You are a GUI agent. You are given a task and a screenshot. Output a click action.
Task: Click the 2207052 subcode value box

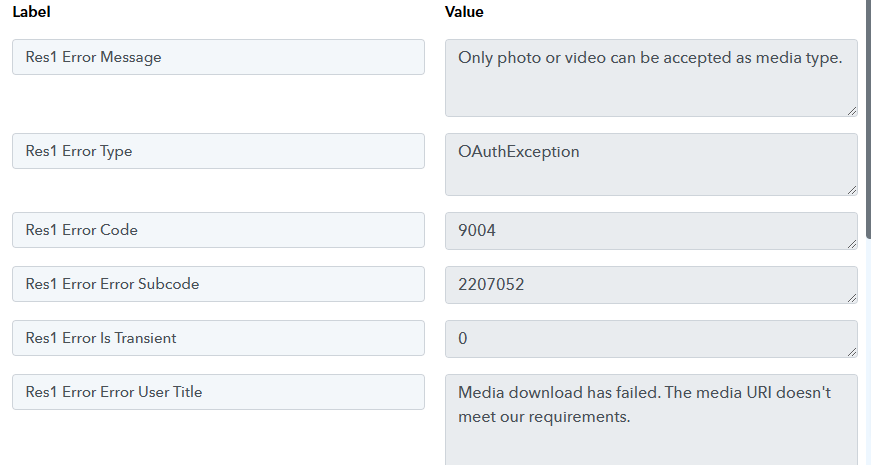click(651, 285)
